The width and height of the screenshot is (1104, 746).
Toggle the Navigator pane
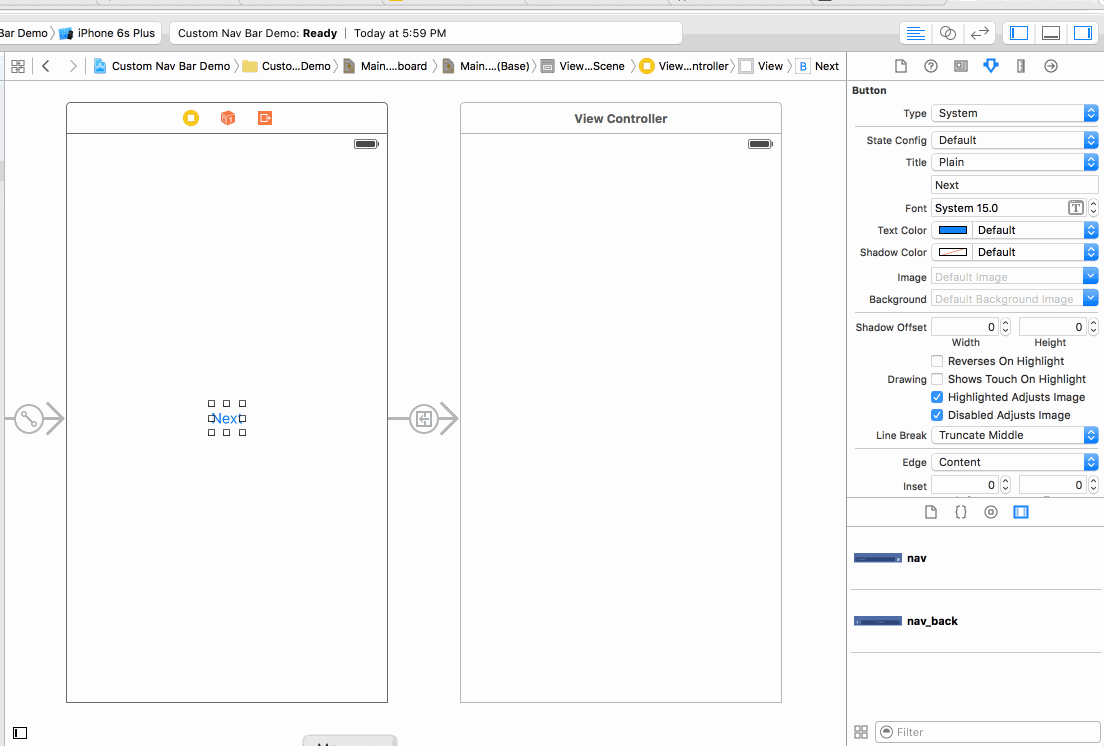pos(1019,33)
